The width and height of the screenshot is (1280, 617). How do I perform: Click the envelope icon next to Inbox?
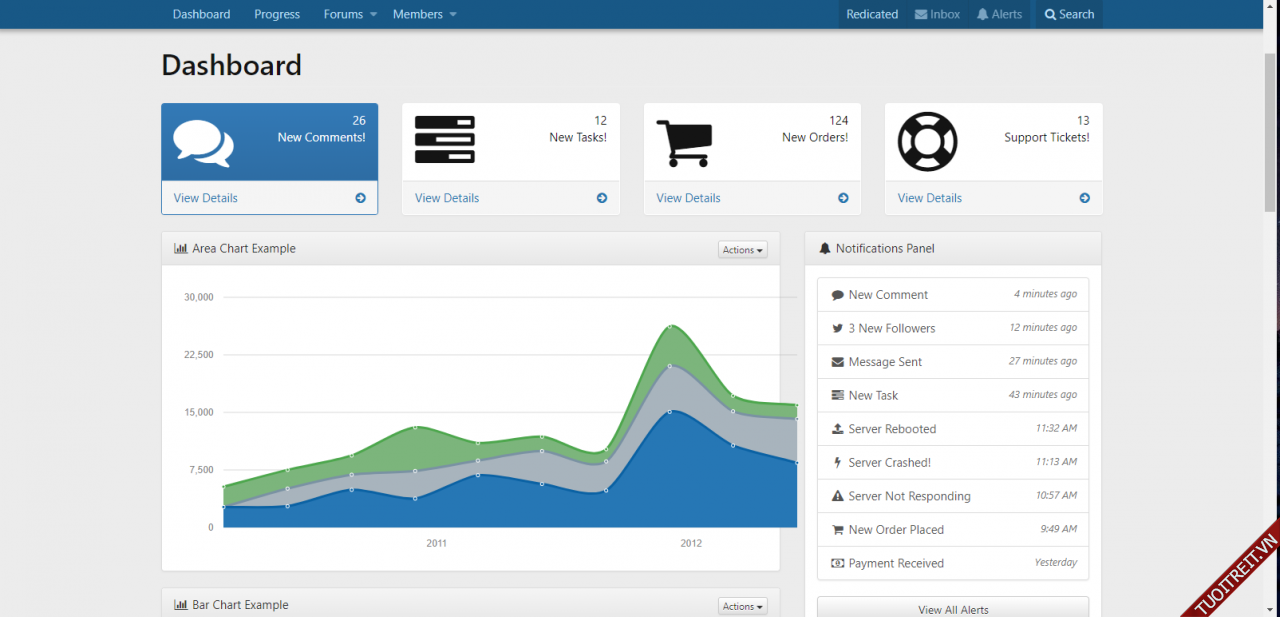click(x=920, y=14)
